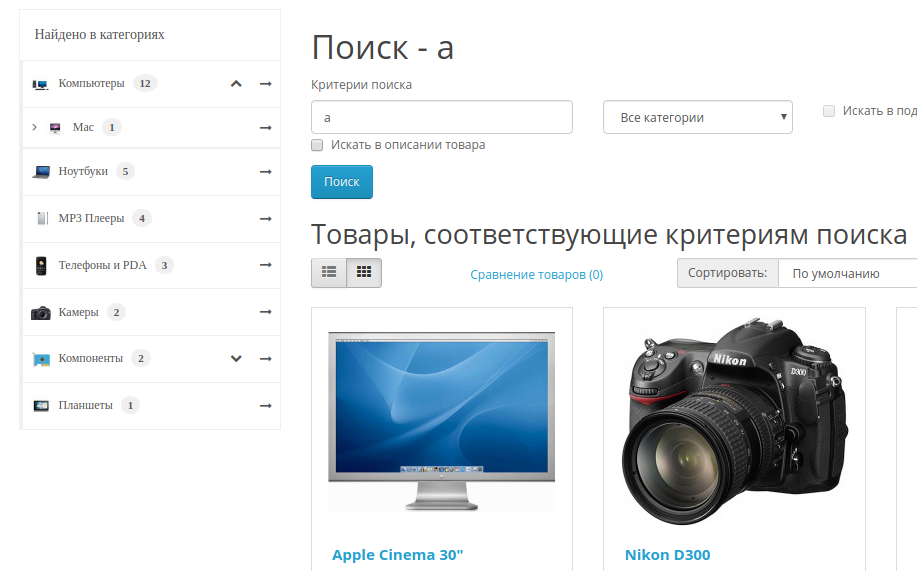This screenshot has width=917, height=571.
Task: Click the arrow in Ноутбуки row
Action: (266, 171)
